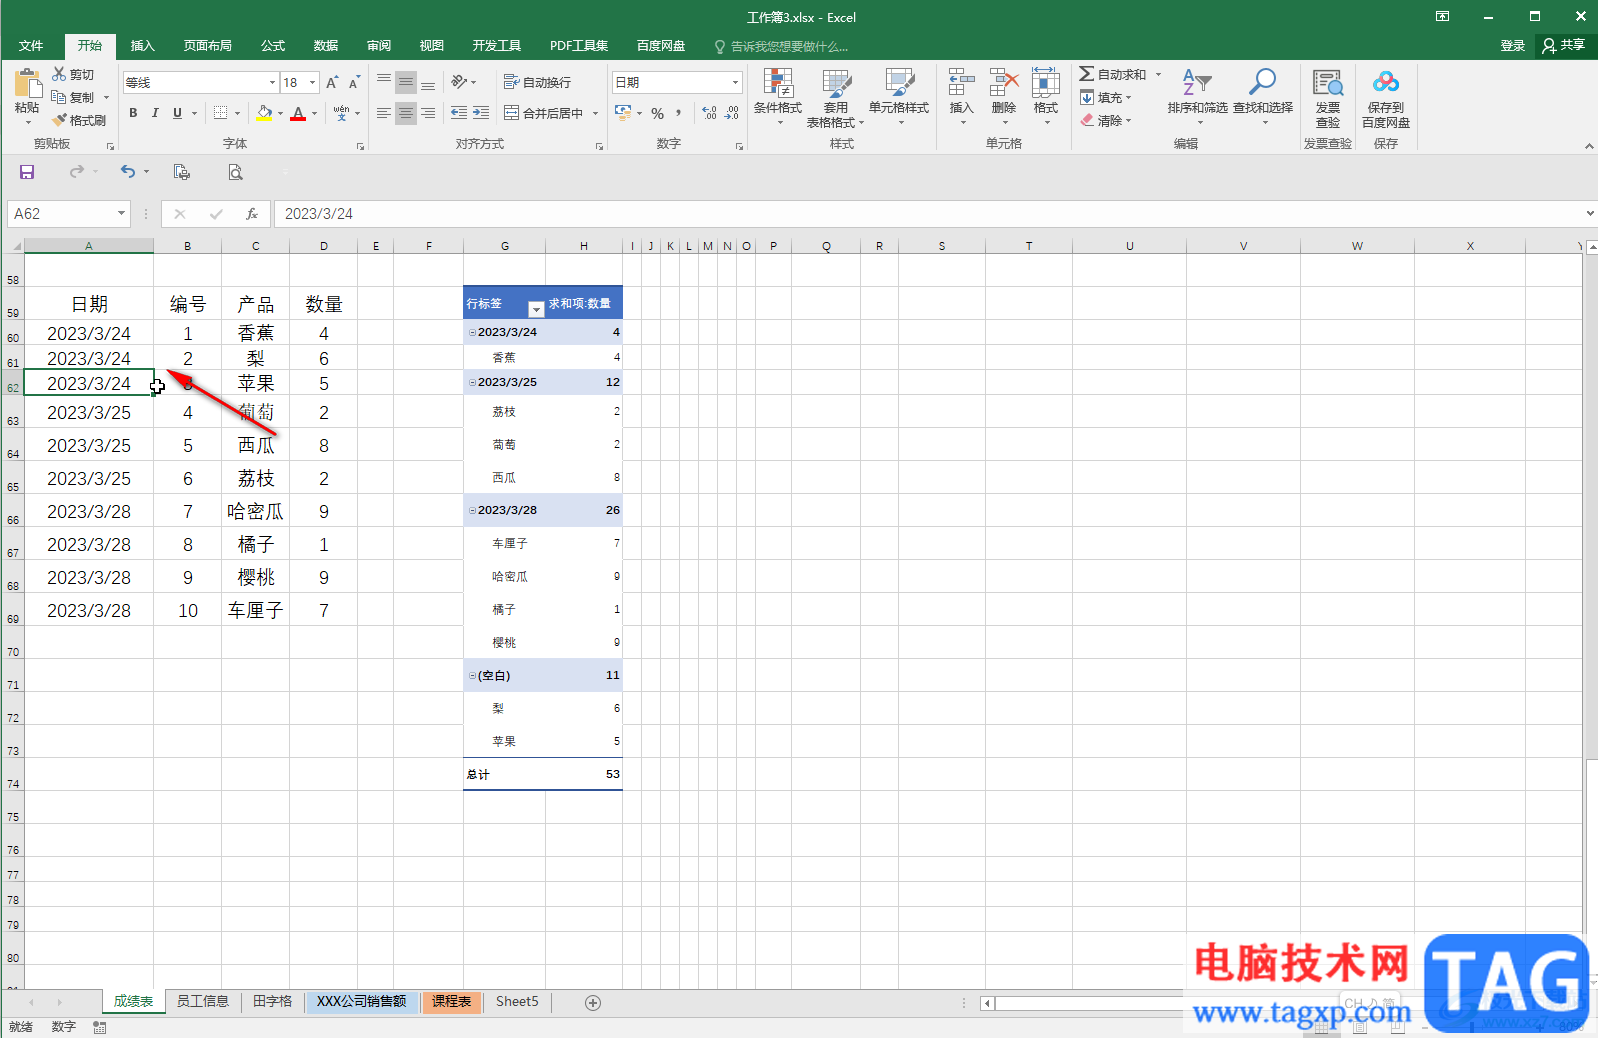Image resolution: width=1598 pixels, height=1038 pixels.
Task: Toggle center horizontal alignment
Action: [x=406, y=113]
